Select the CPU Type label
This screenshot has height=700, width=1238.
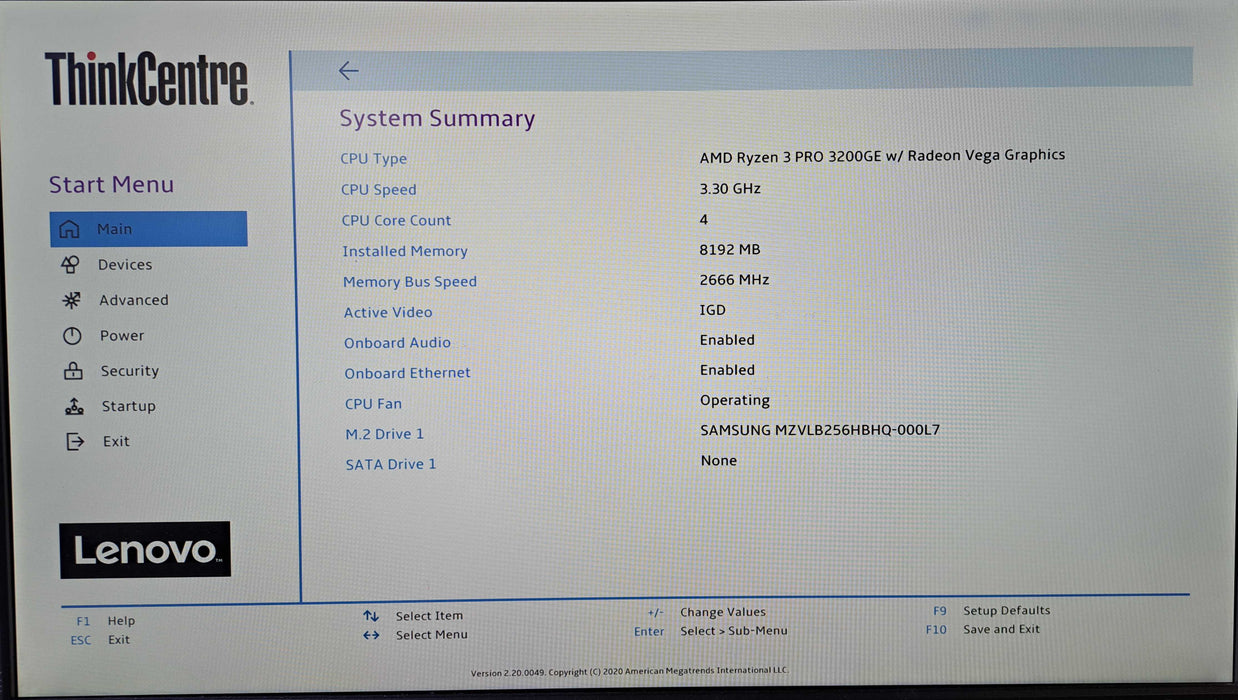coord(374,159)
